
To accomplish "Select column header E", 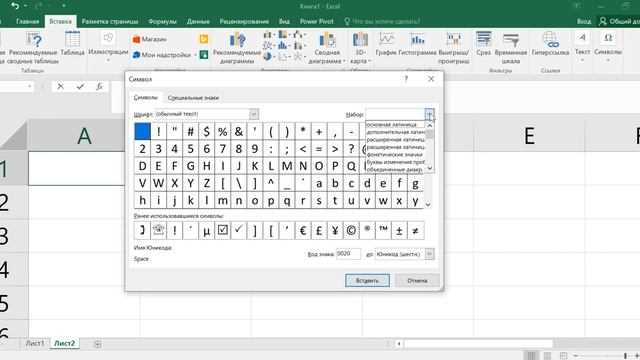I will coord(529,136).
